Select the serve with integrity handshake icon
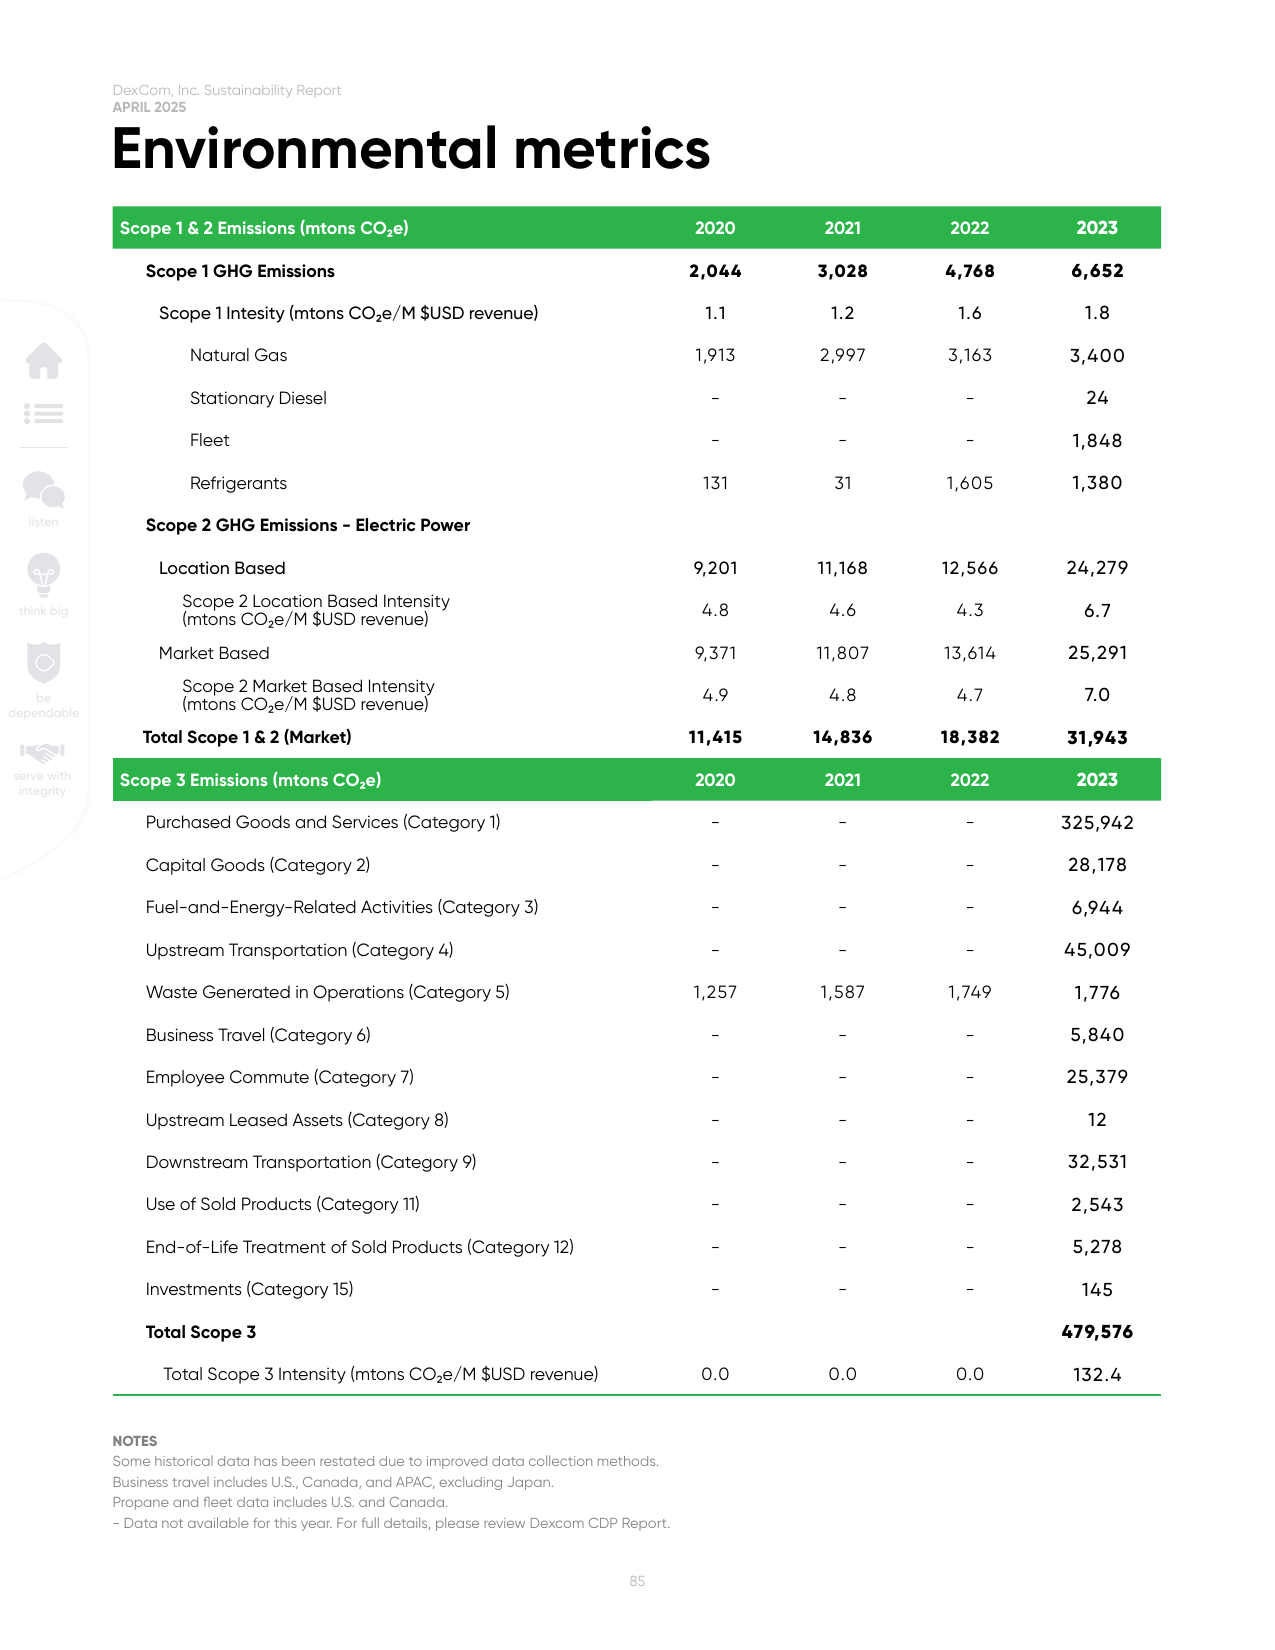 click(x=42, y=752)
